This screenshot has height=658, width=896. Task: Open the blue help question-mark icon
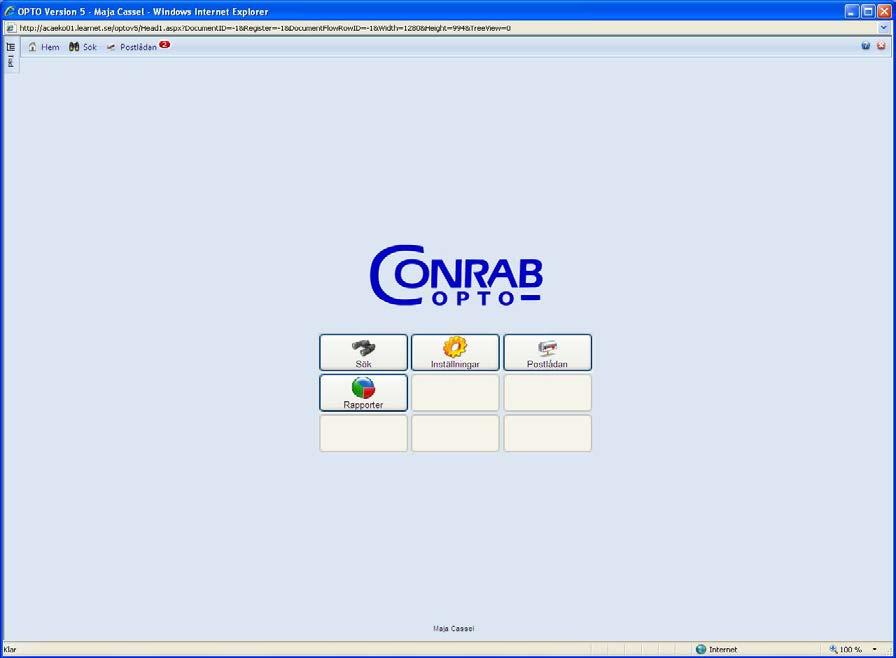click(x=866, y=46)
